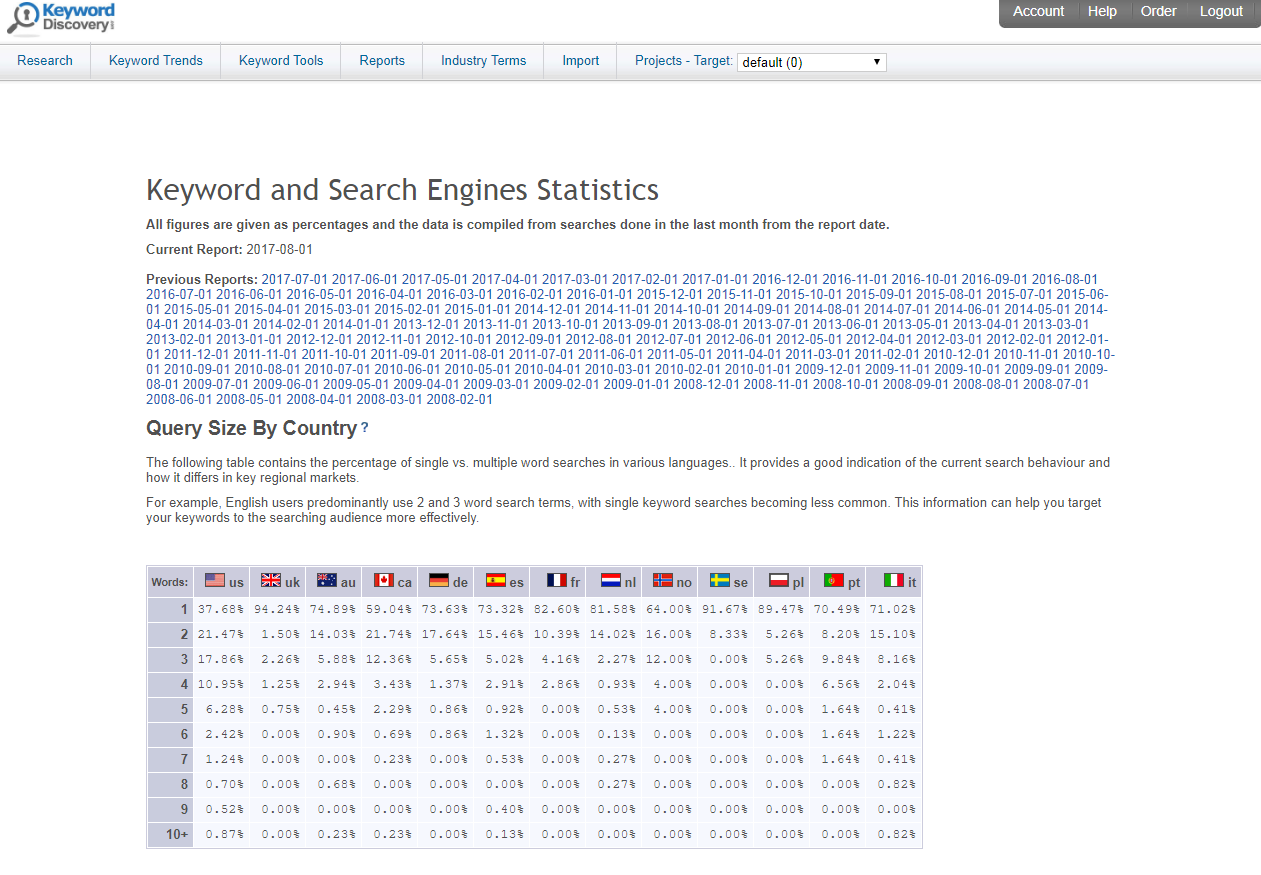Click the Research navigation item
1261x875 pixels.
point(45,61)
